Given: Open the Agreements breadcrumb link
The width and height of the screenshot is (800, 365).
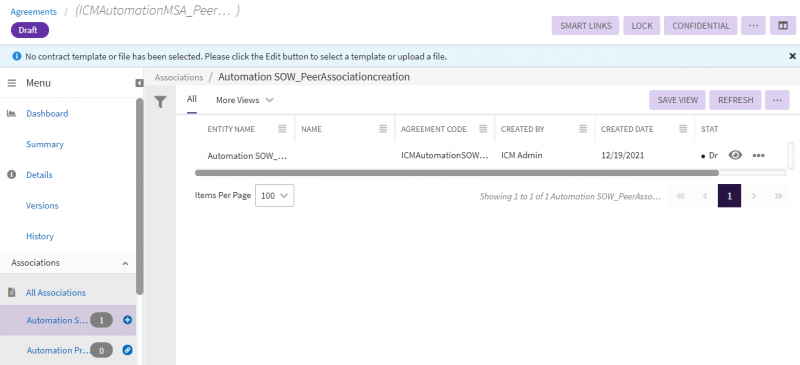Looking at the screenshot, I should point(34,12).
